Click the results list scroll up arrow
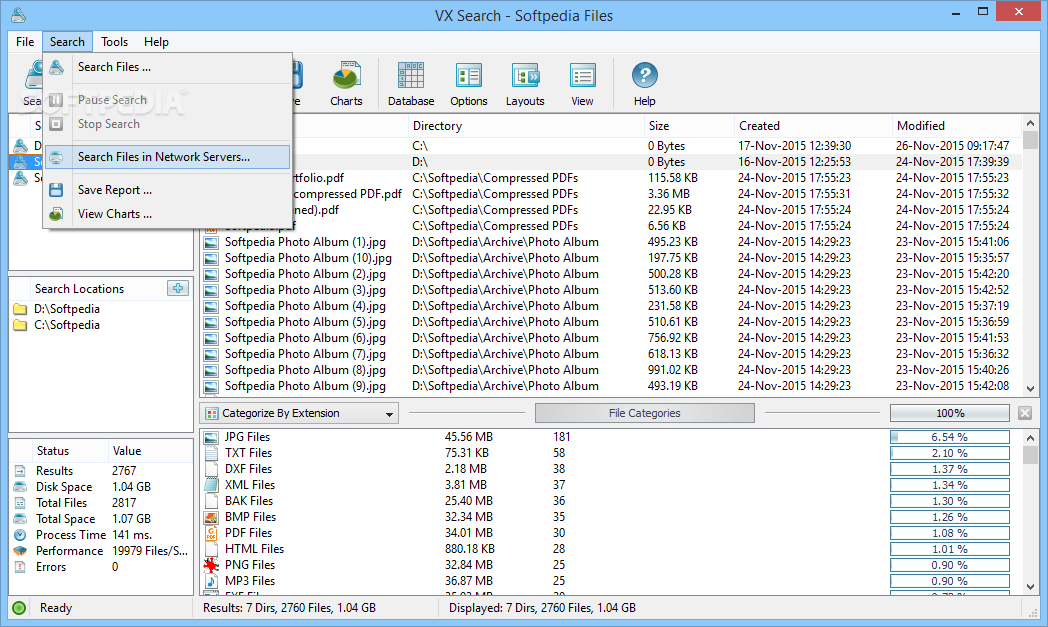The height and width of the screenshot is (627, 1048). tap(1030, 124)
